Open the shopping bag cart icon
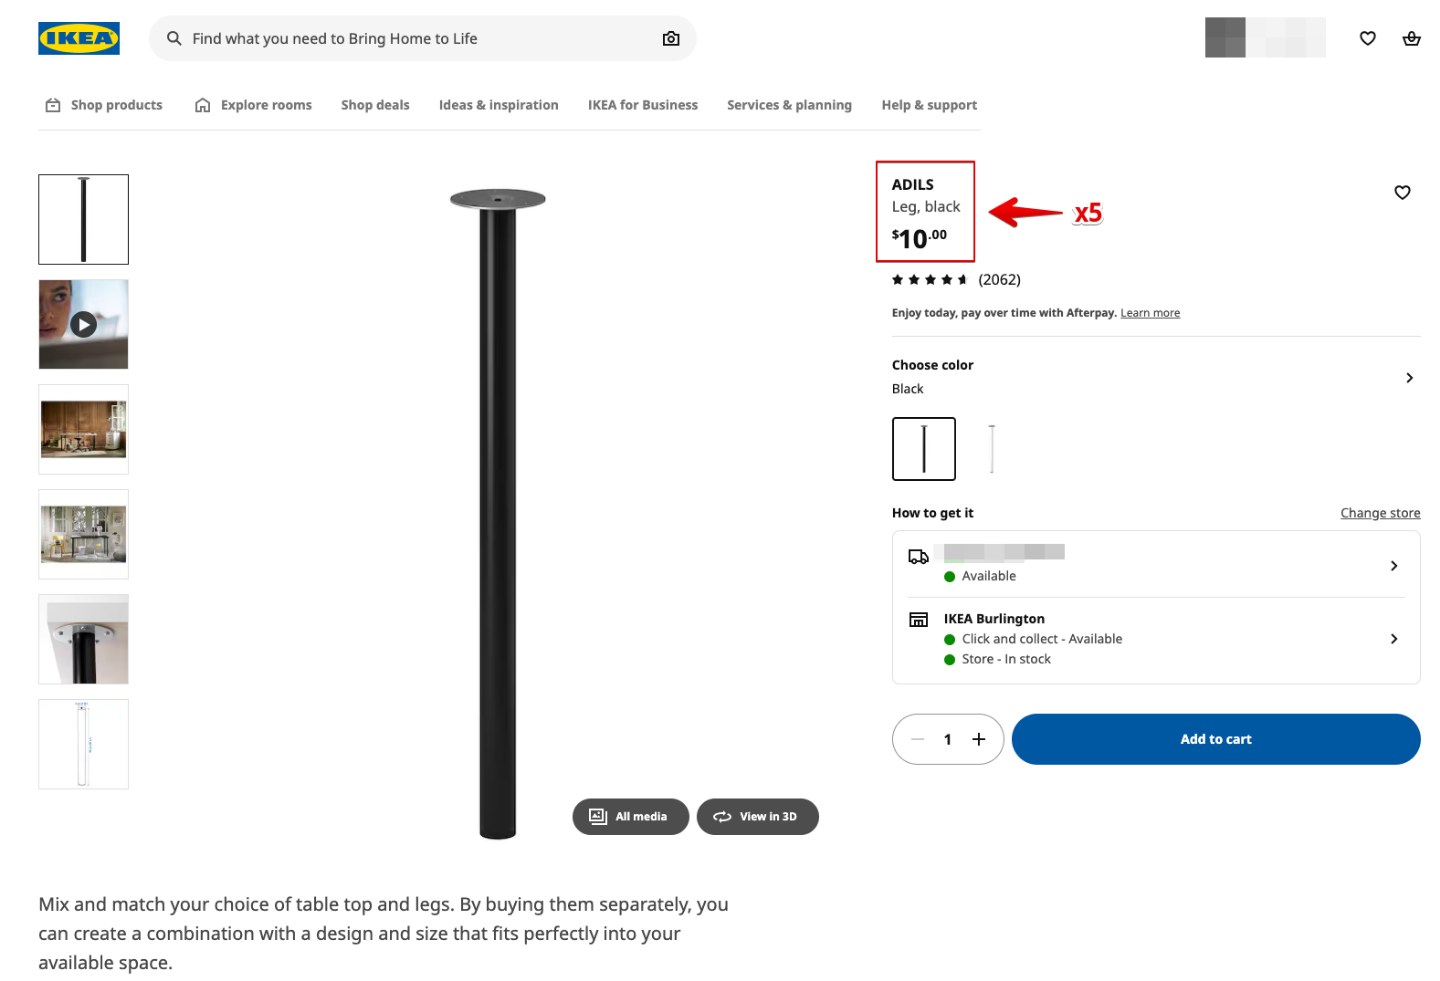Image resolution: width=1440 pixels, height=981 pixels. (1411, 38)
